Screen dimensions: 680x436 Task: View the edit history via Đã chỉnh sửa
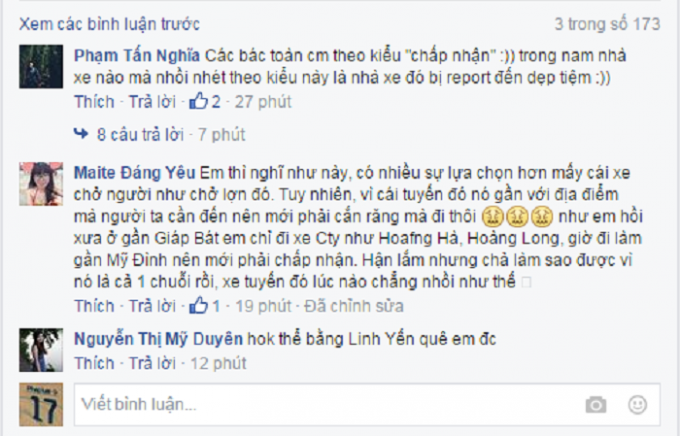click(354, 306)
